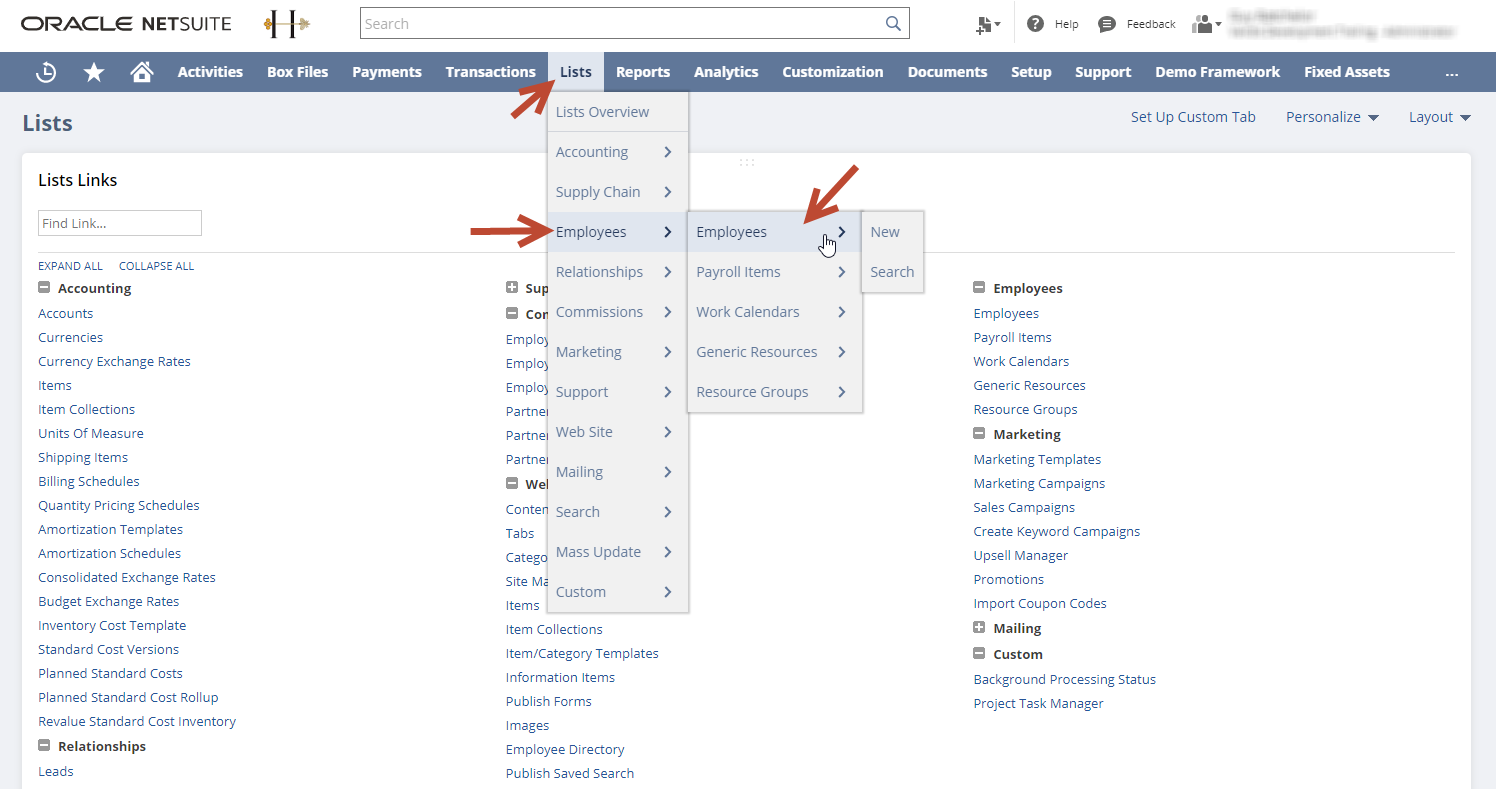
Task: Click inside the Find Link input box
Action: point(119,222)
